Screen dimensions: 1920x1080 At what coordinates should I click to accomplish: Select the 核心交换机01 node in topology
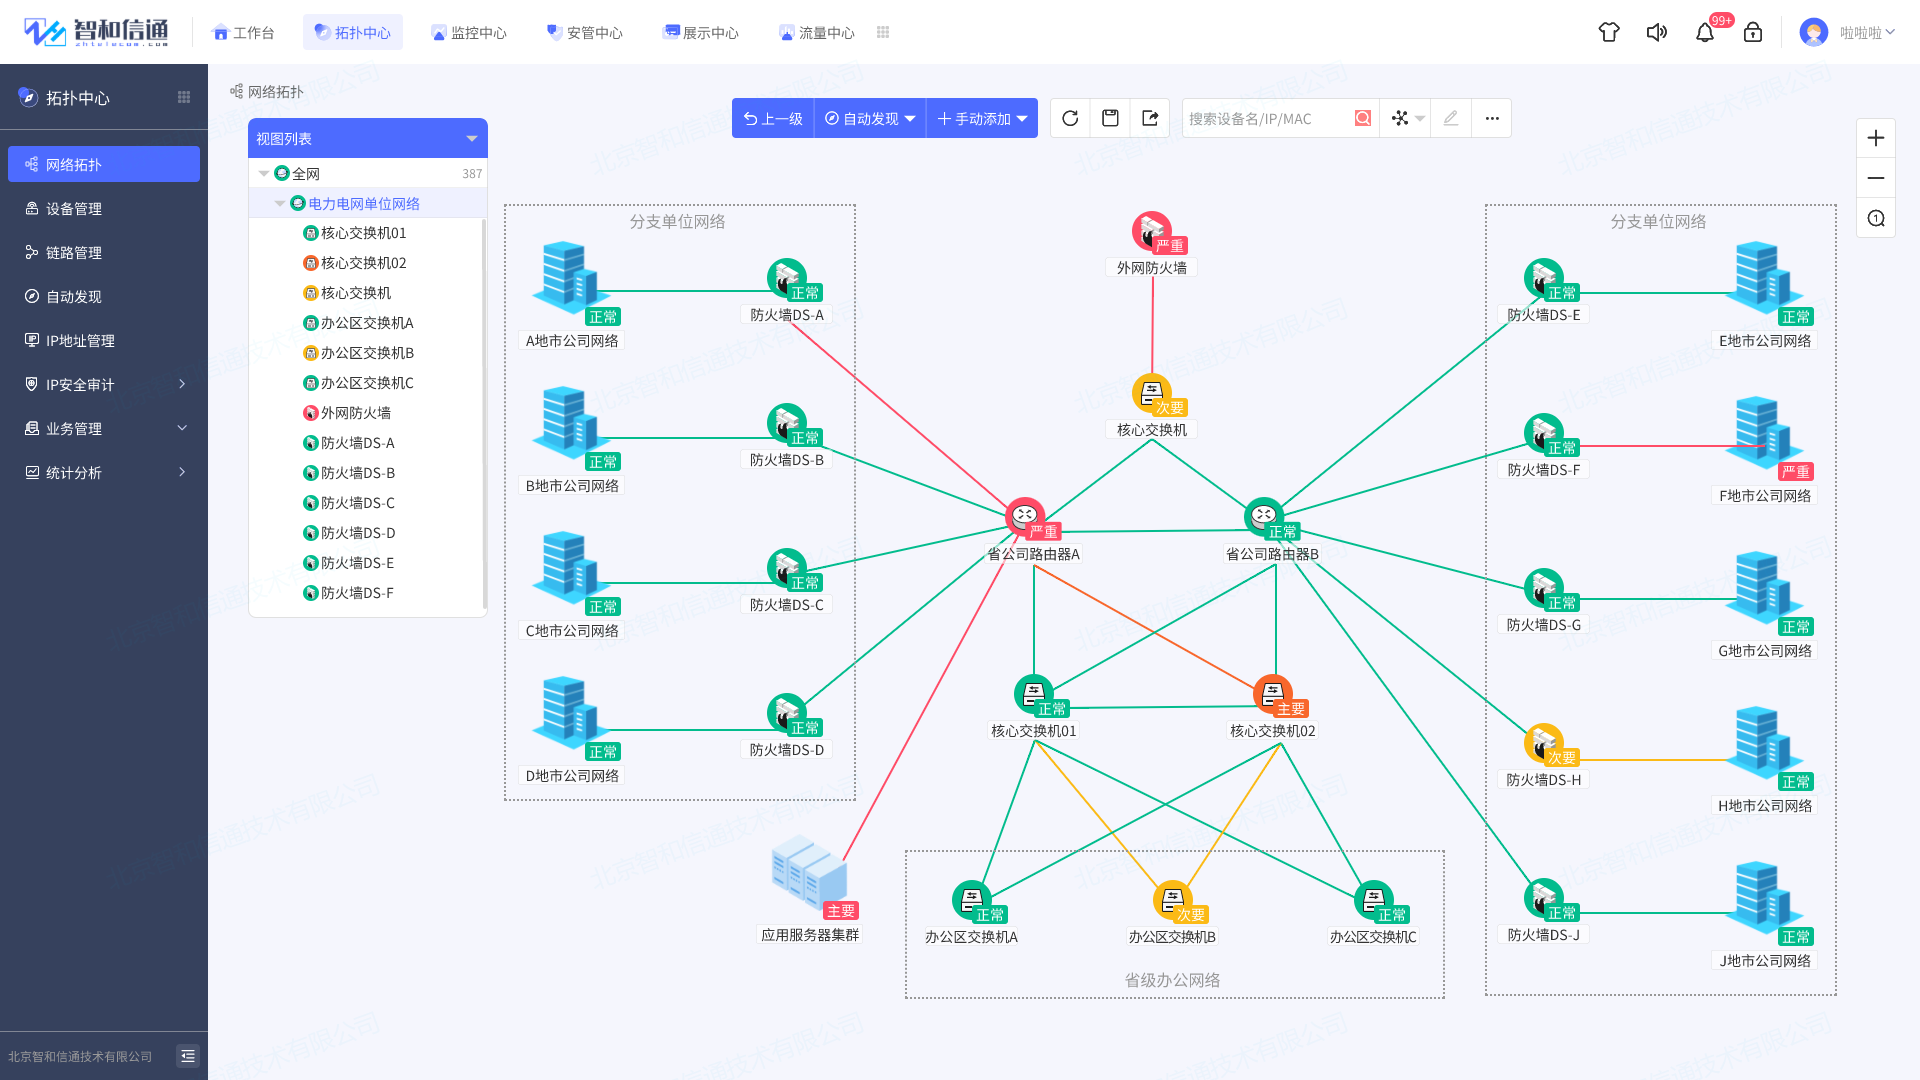(x=1034, y=694)
